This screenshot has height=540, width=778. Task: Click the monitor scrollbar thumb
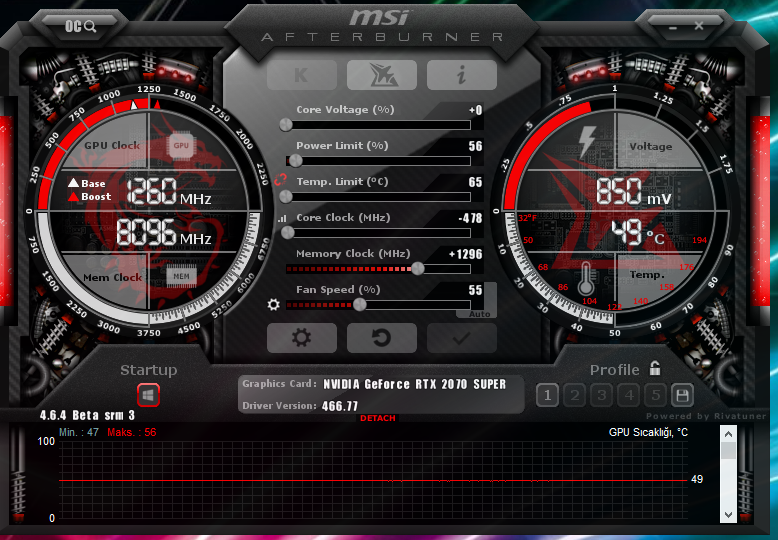pyautogui.click(x=728, y=451)
